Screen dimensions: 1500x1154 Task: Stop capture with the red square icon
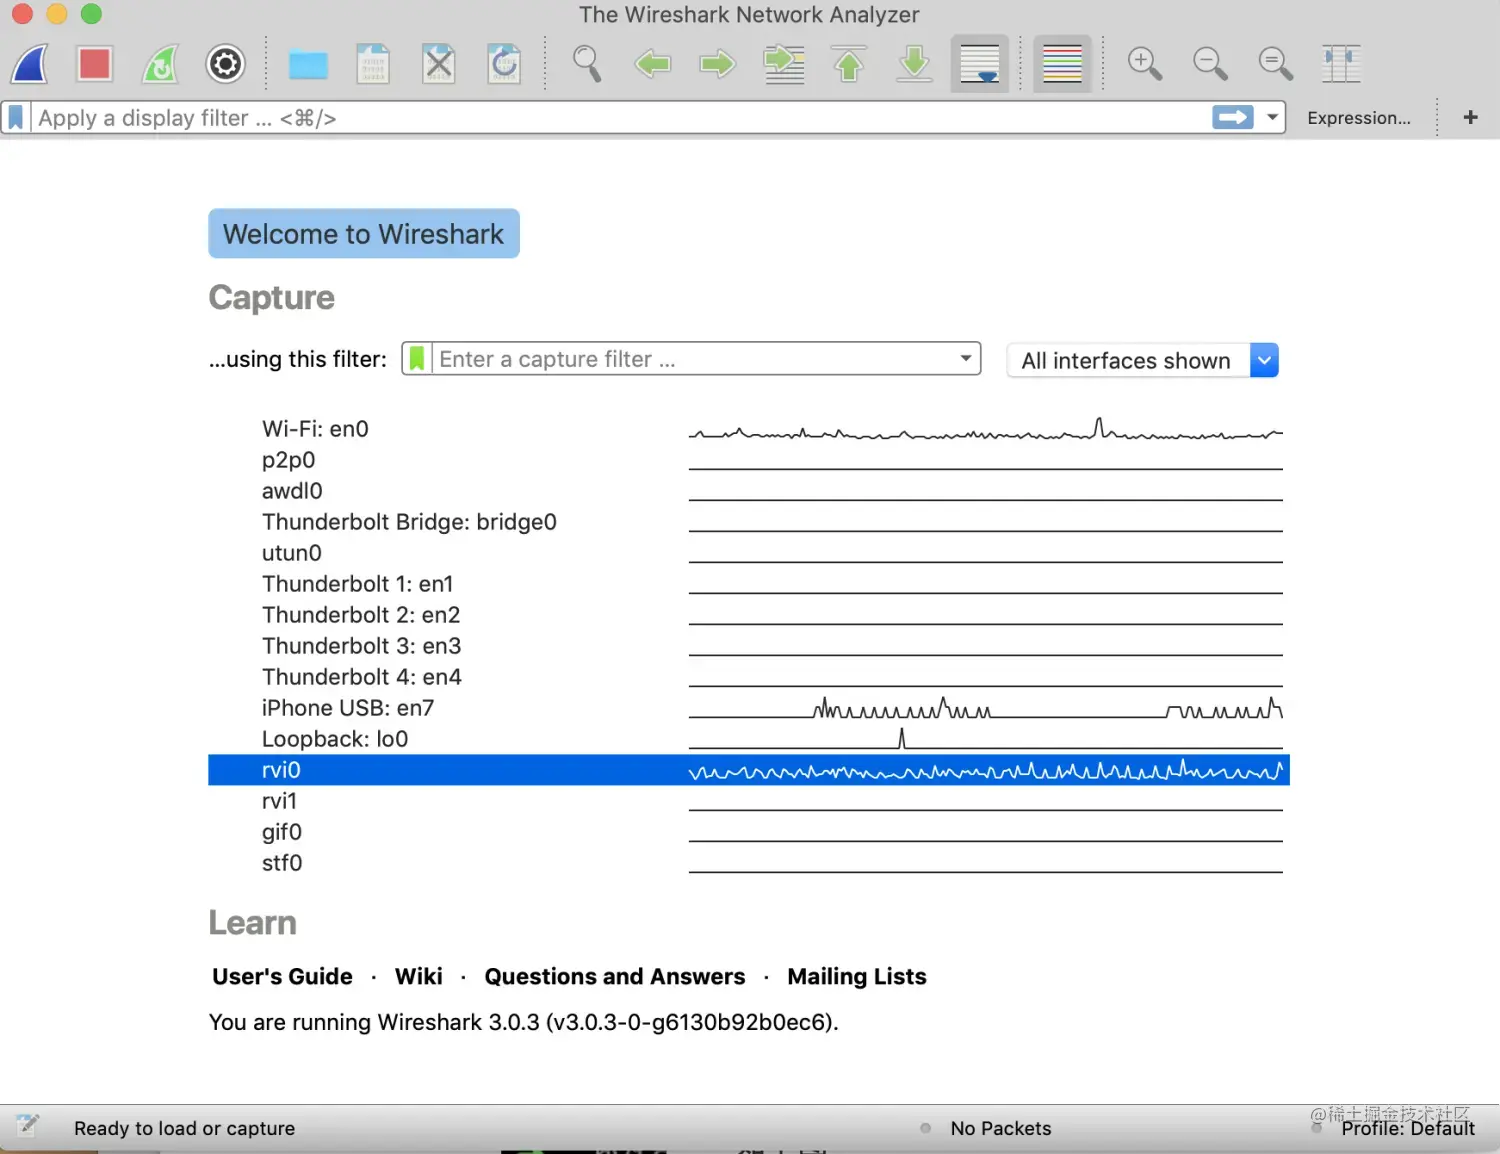[95, 64]
